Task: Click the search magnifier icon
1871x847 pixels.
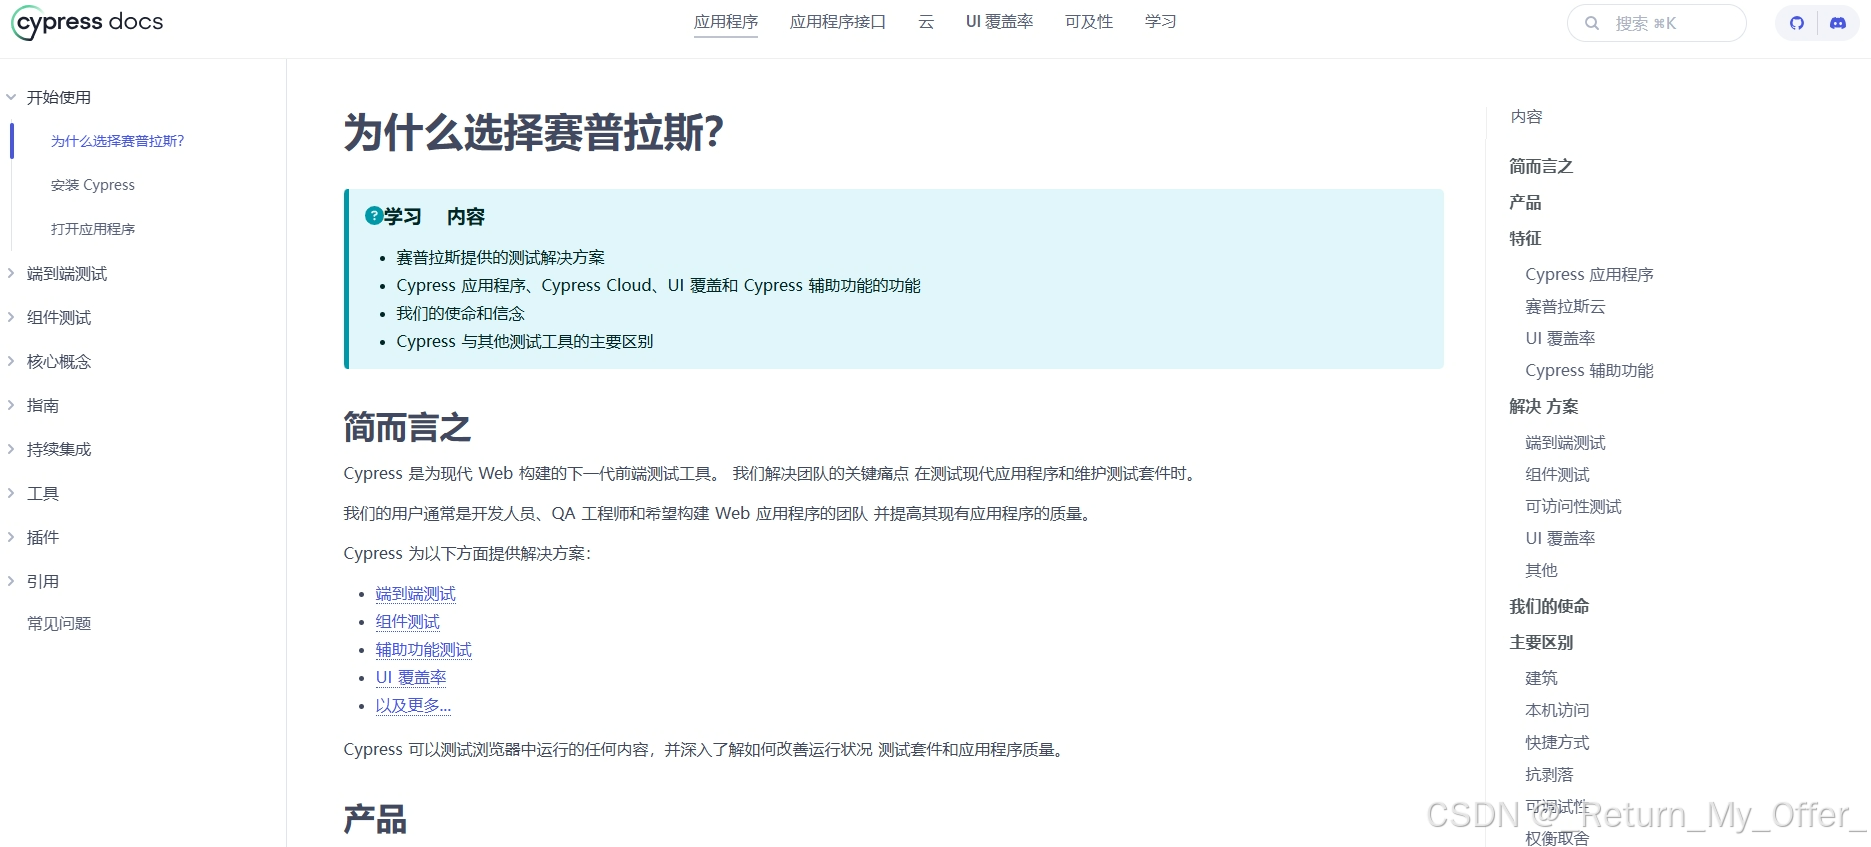Action: click(x=1592, y=23)
